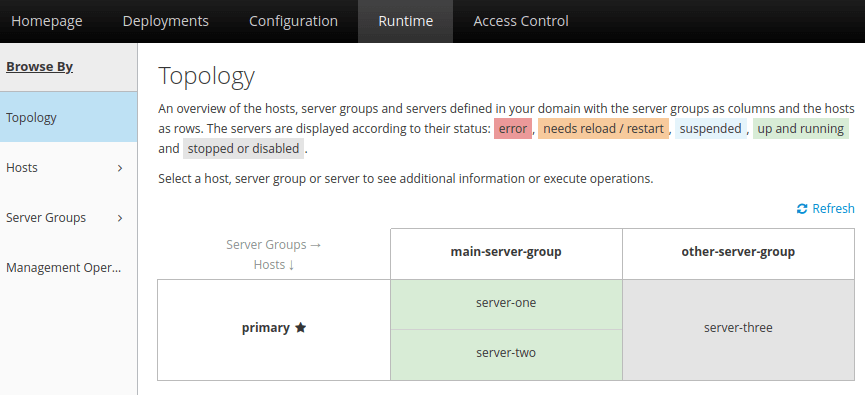Click the Hosts ↓ axis label

[x=274, y=265]
